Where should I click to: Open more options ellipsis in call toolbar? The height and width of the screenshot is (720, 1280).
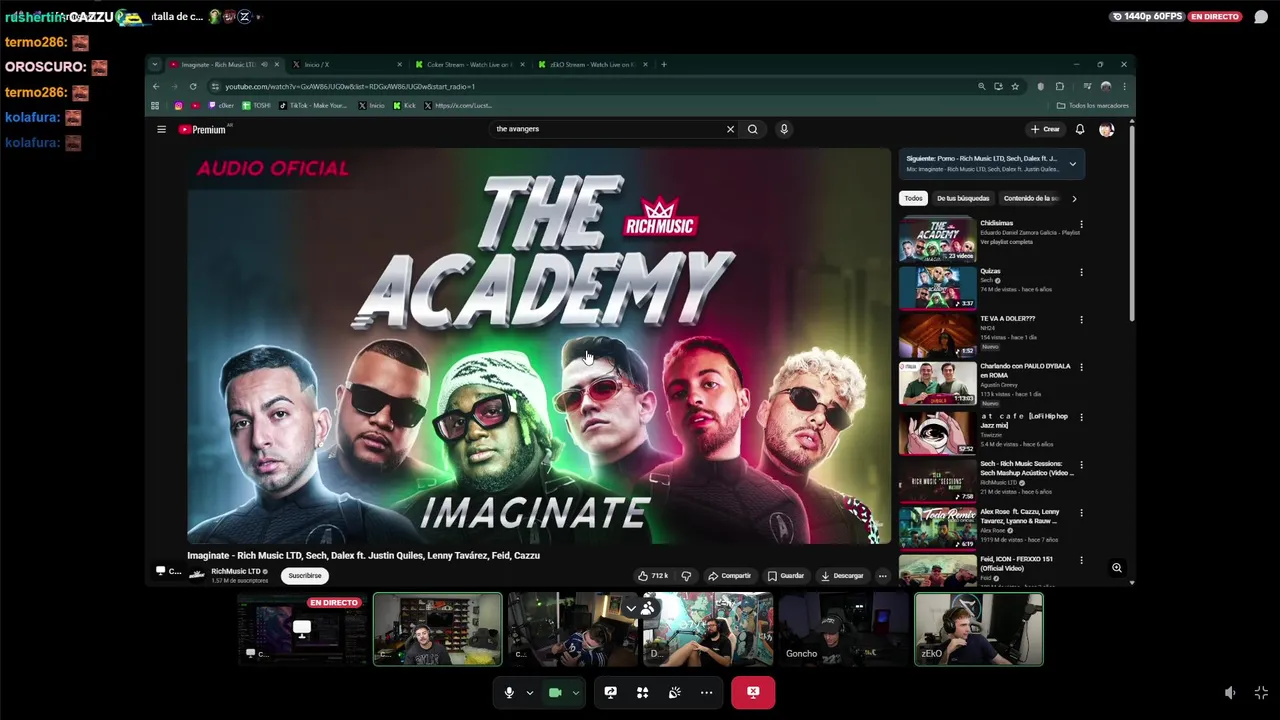pyautogui.click(x=706, y=692)
